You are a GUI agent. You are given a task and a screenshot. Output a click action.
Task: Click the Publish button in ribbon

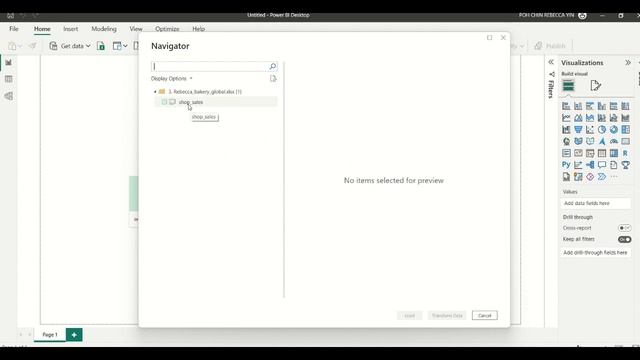pyautogui.click(x=550, y=46)
